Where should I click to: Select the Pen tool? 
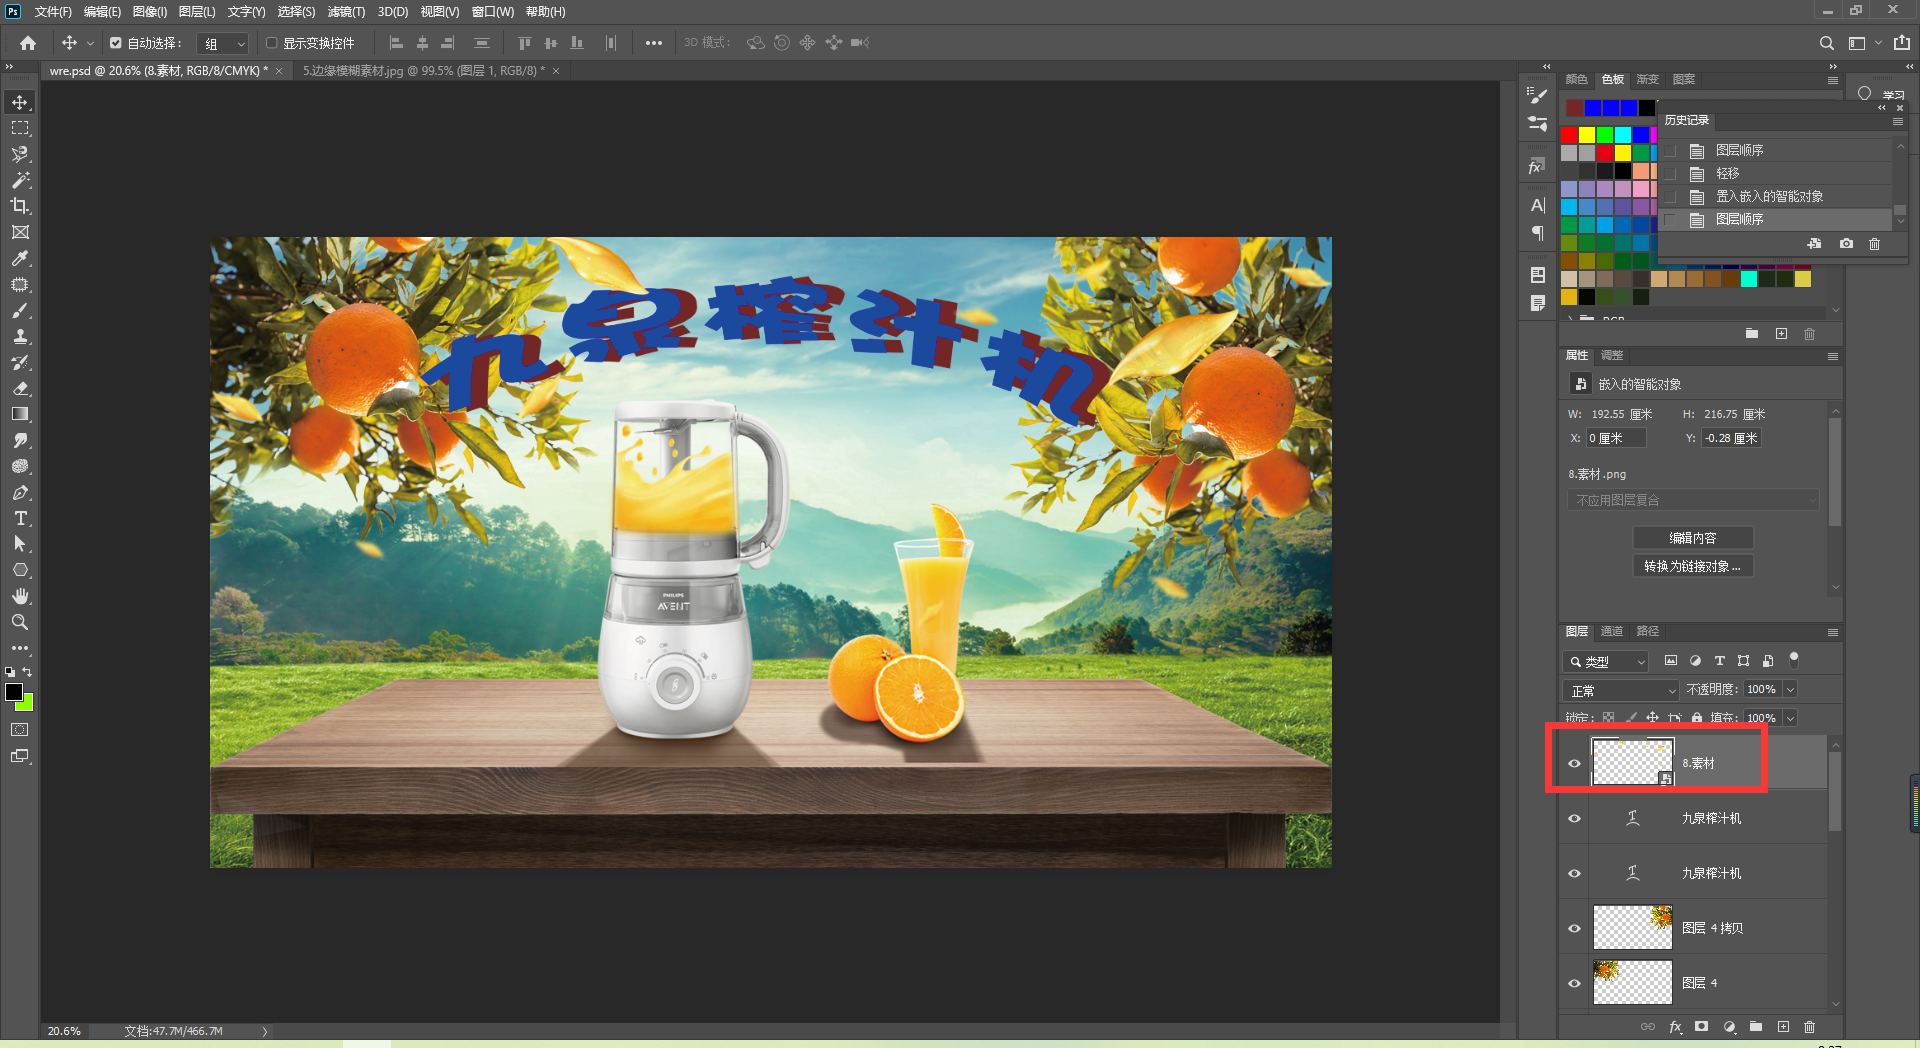click(x=20, y=492)
